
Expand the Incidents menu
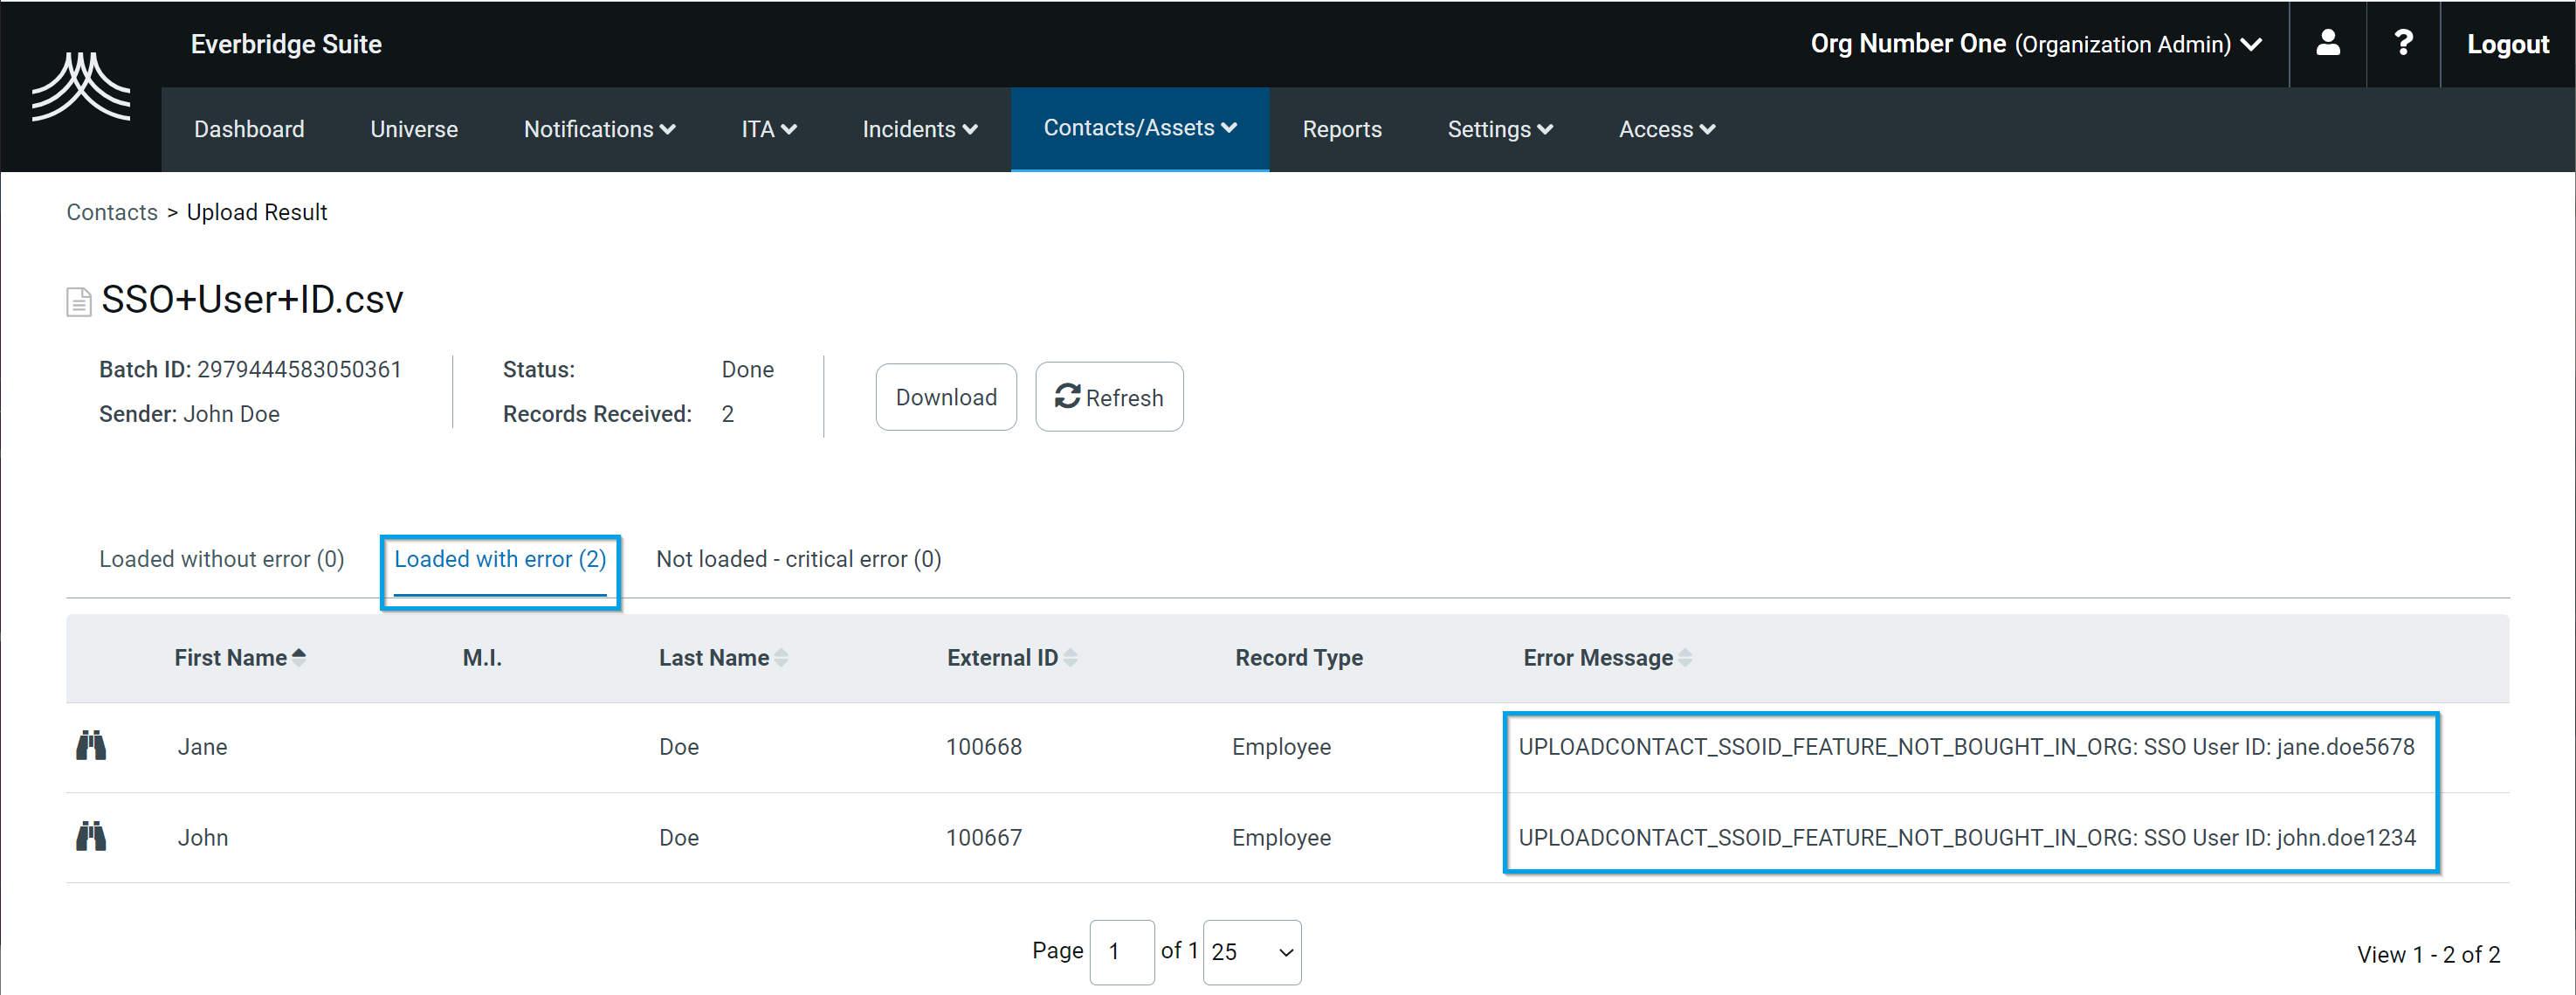point(919,129)
